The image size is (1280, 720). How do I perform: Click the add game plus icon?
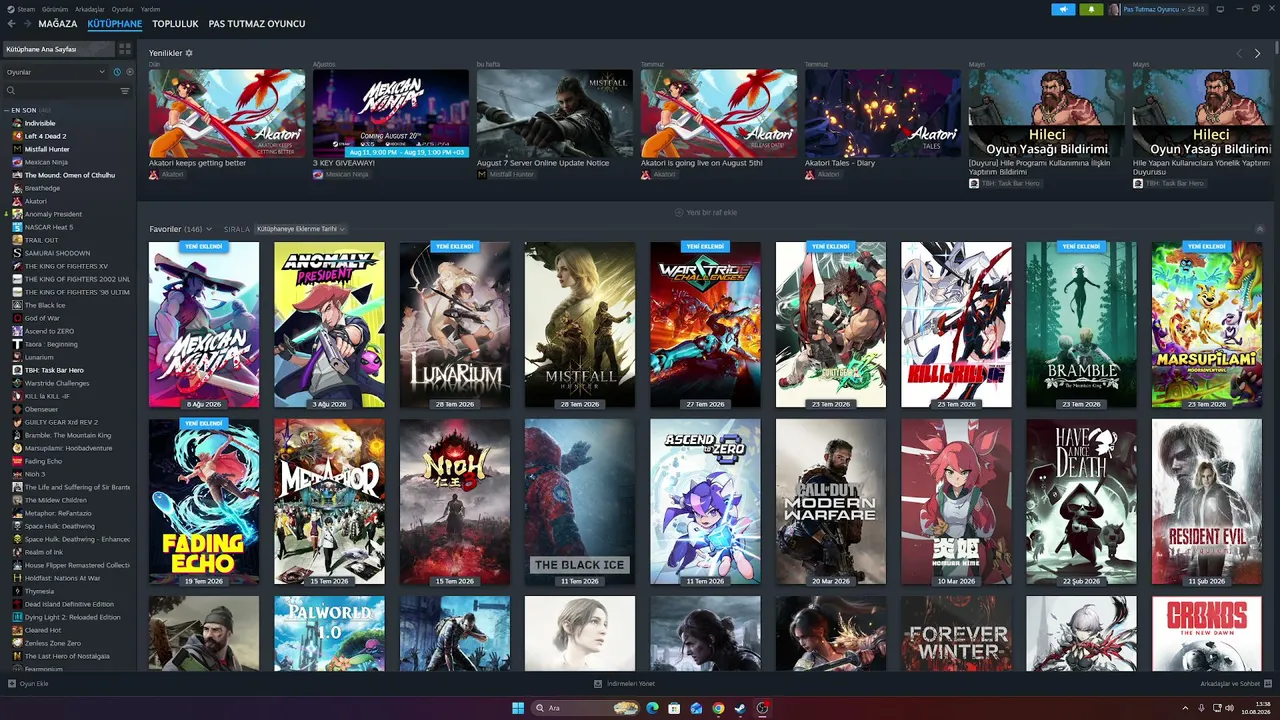12,684
